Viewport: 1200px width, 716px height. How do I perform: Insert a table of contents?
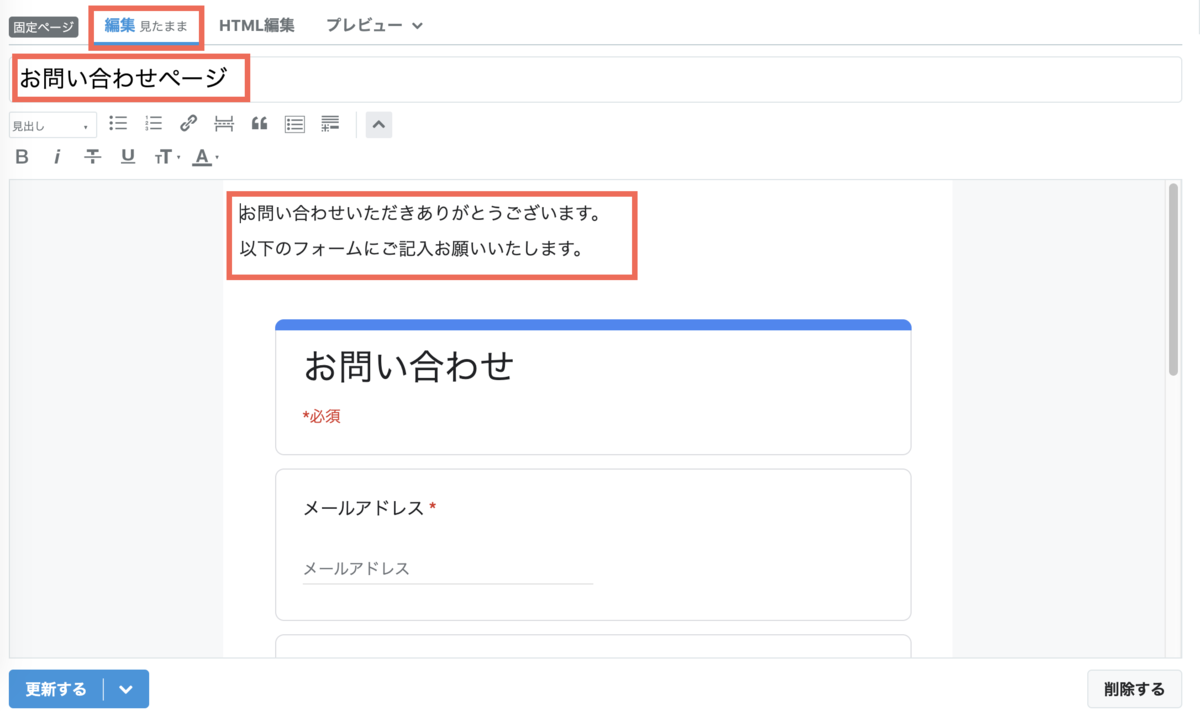[x=294, y=123]
